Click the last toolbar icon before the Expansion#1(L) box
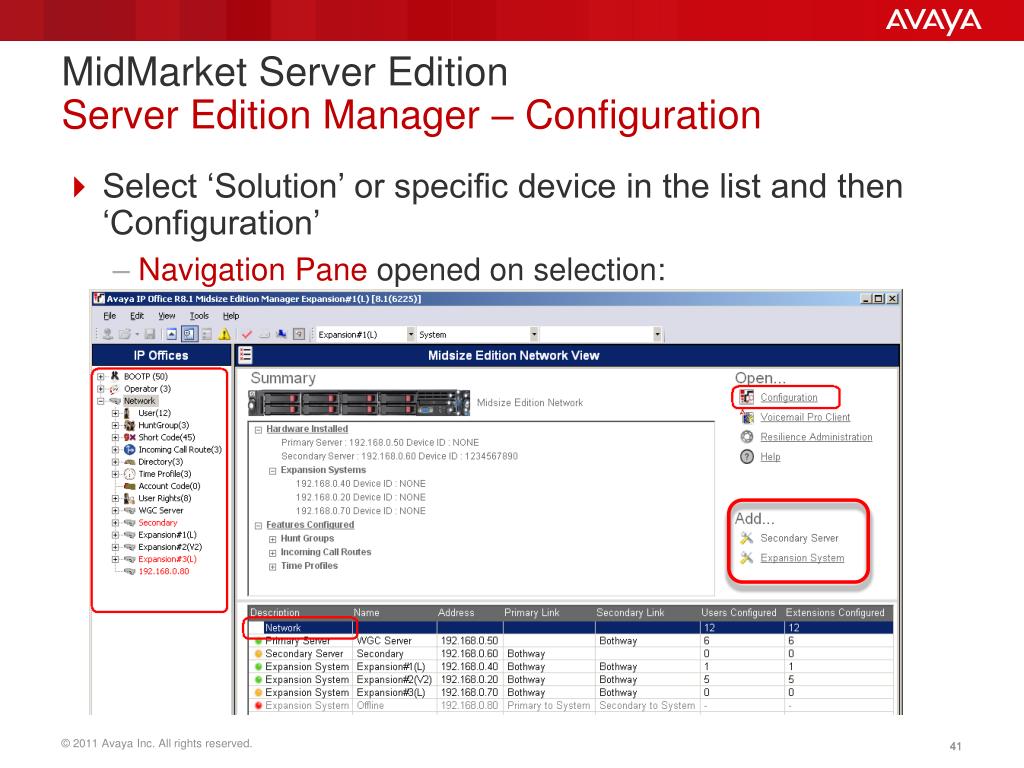 [298, 334]
